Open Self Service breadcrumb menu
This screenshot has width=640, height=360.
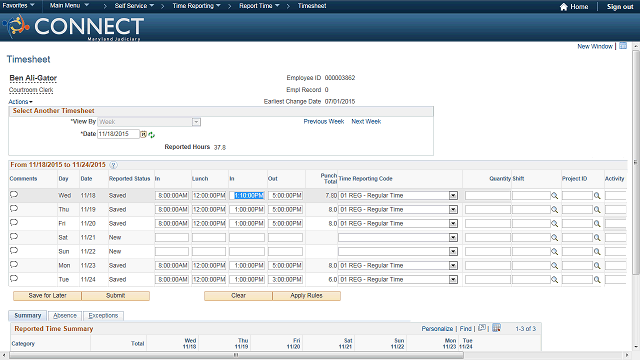[x=134, y=6]
